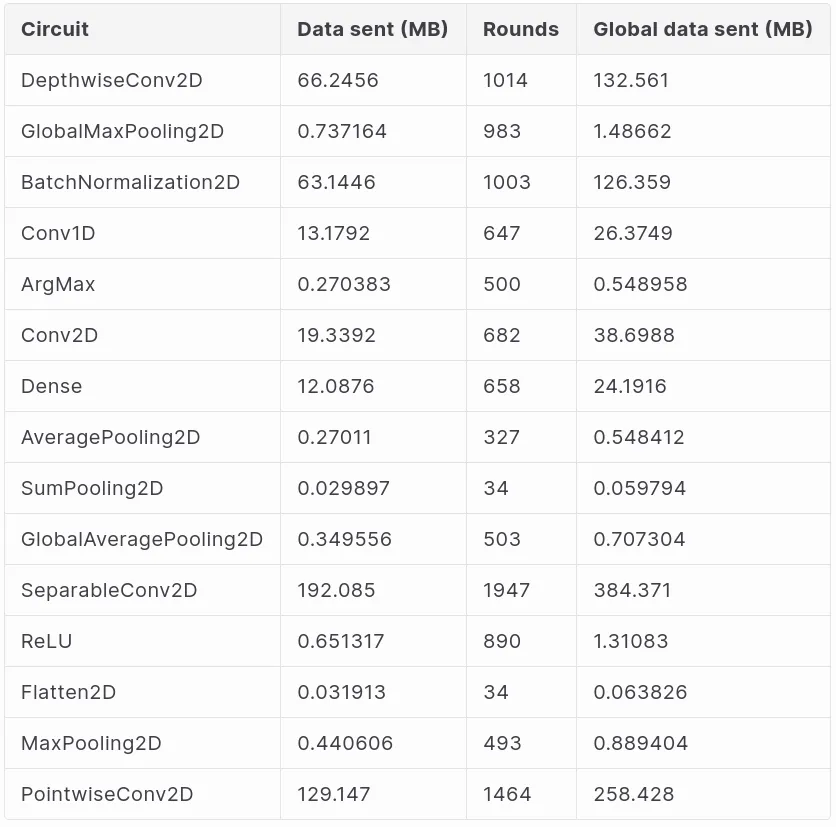Click the Data sent (MB) column header
The height and width of the screenshot is (827, 836).
click(372, 29)
